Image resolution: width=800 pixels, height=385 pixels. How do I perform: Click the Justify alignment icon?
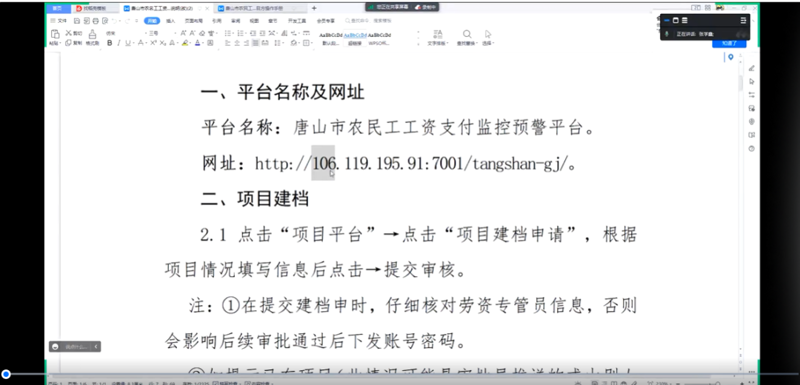pyautogui.click(x=256, y=43)
